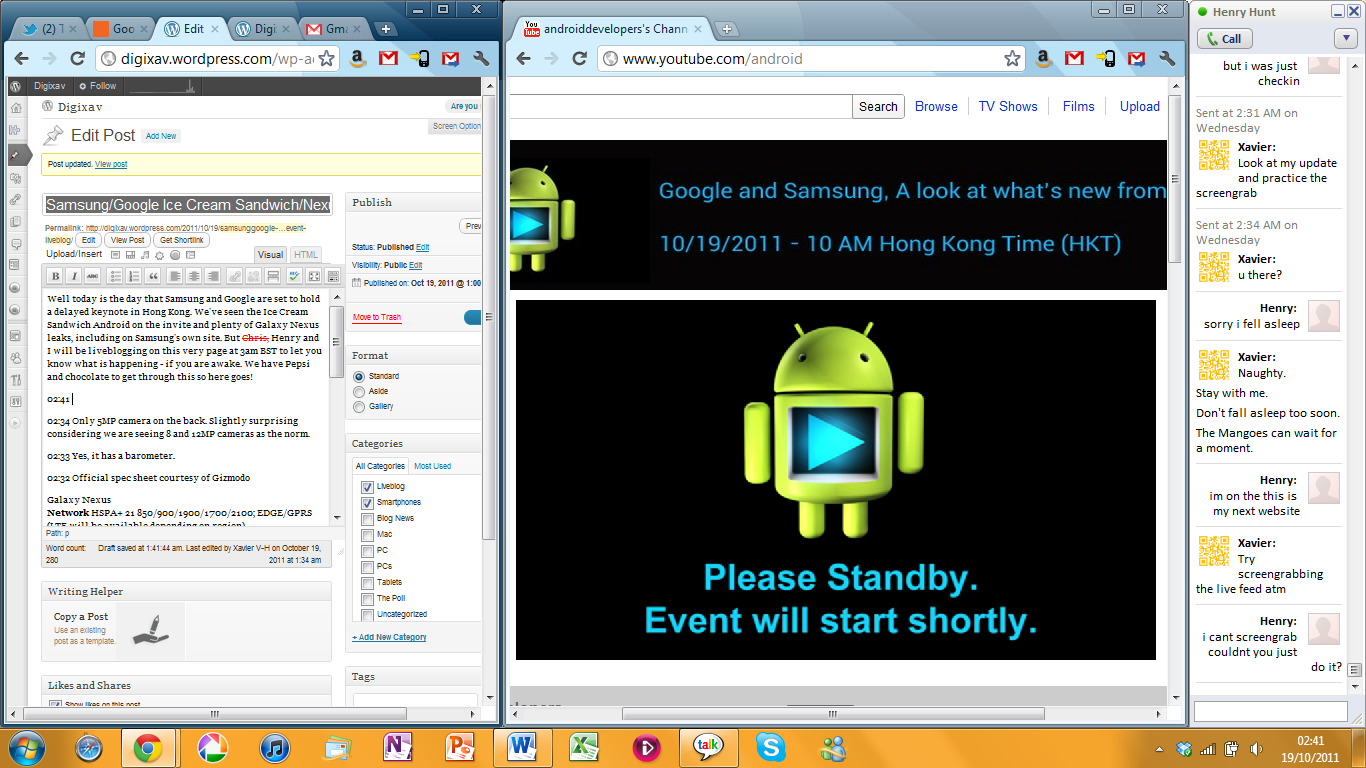Insert a blockquote in the post
1366x768 pixels.
(153, 276)
